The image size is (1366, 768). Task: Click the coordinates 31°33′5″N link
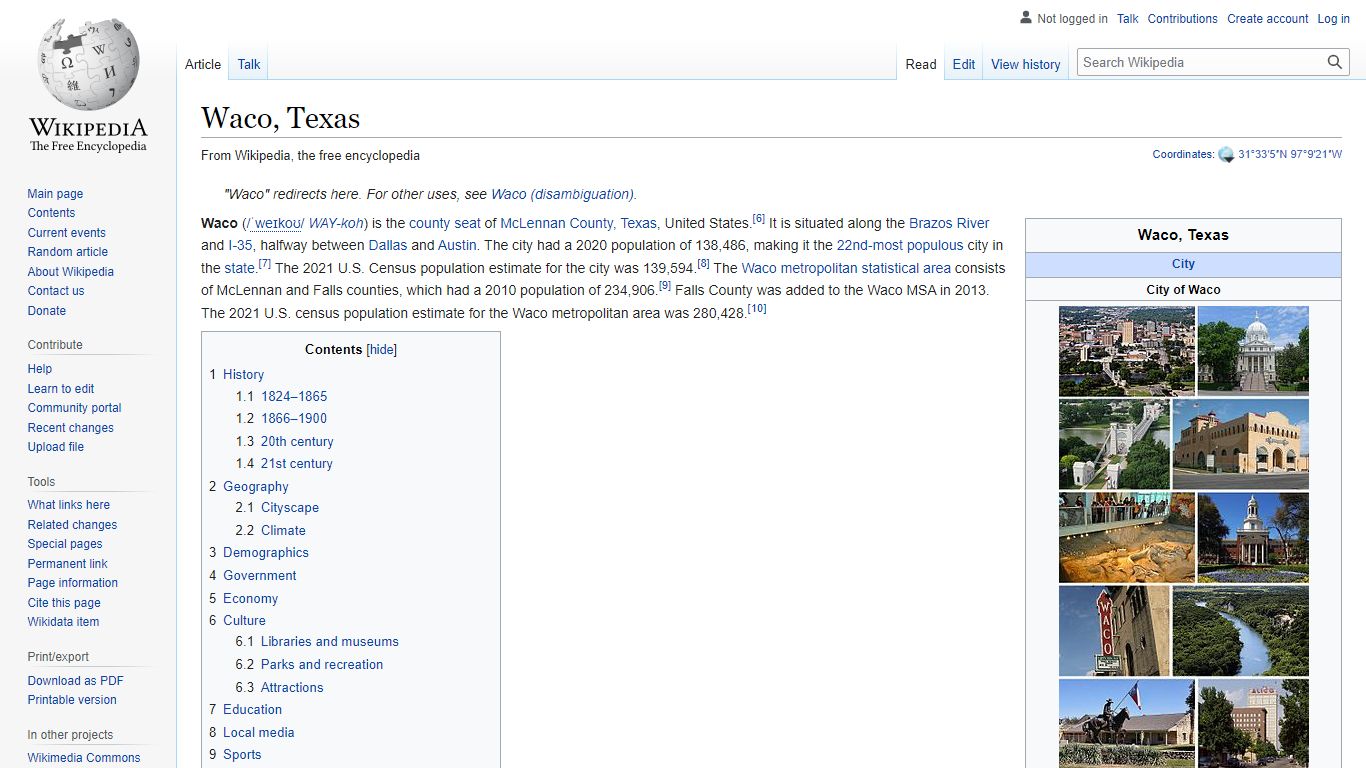coord(1290,155)
